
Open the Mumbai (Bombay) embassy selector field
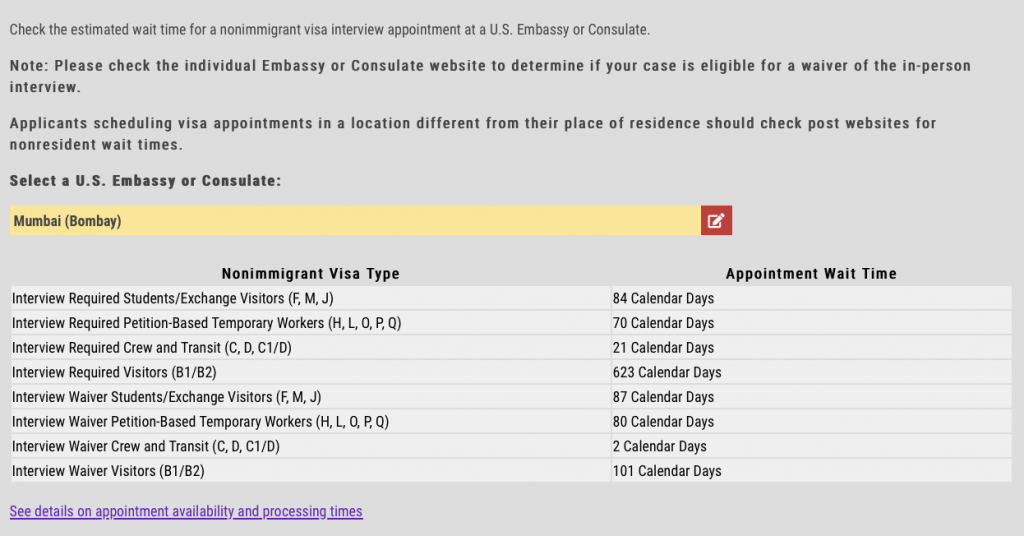pos(355,221)
